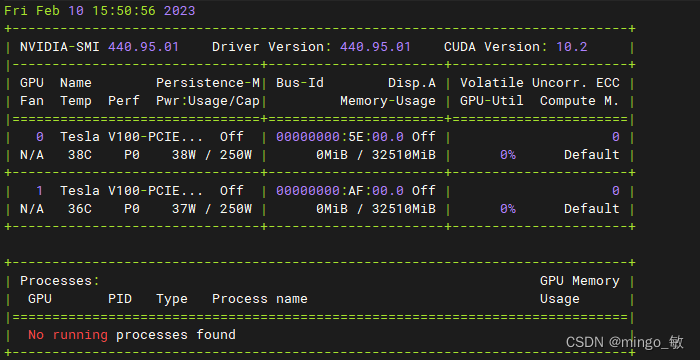Click the 0% utilization in the 38C row
This screenshot has width=700, height=360.
pos(508,155)
